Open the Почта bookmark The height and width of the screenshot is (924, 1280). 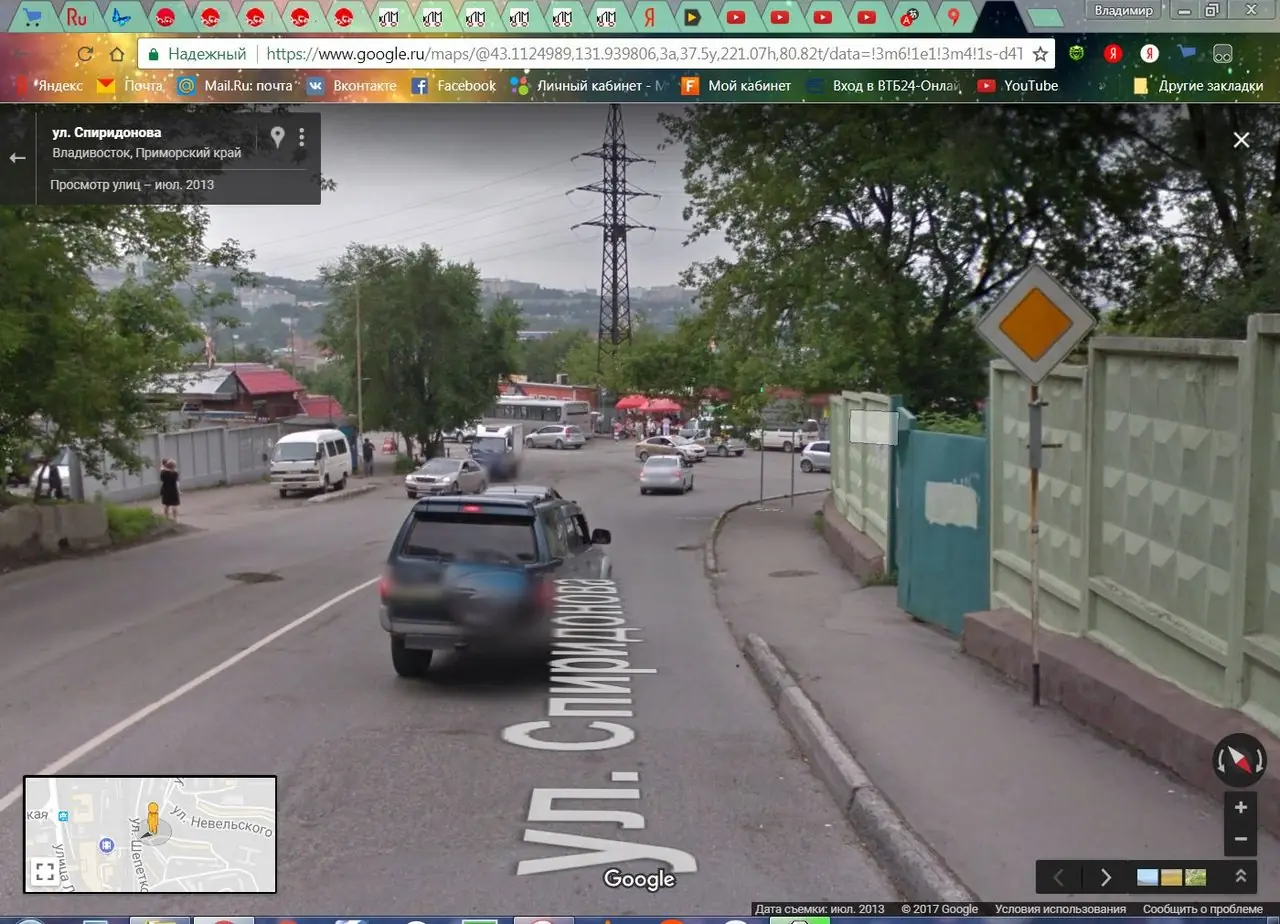point(130,86)
